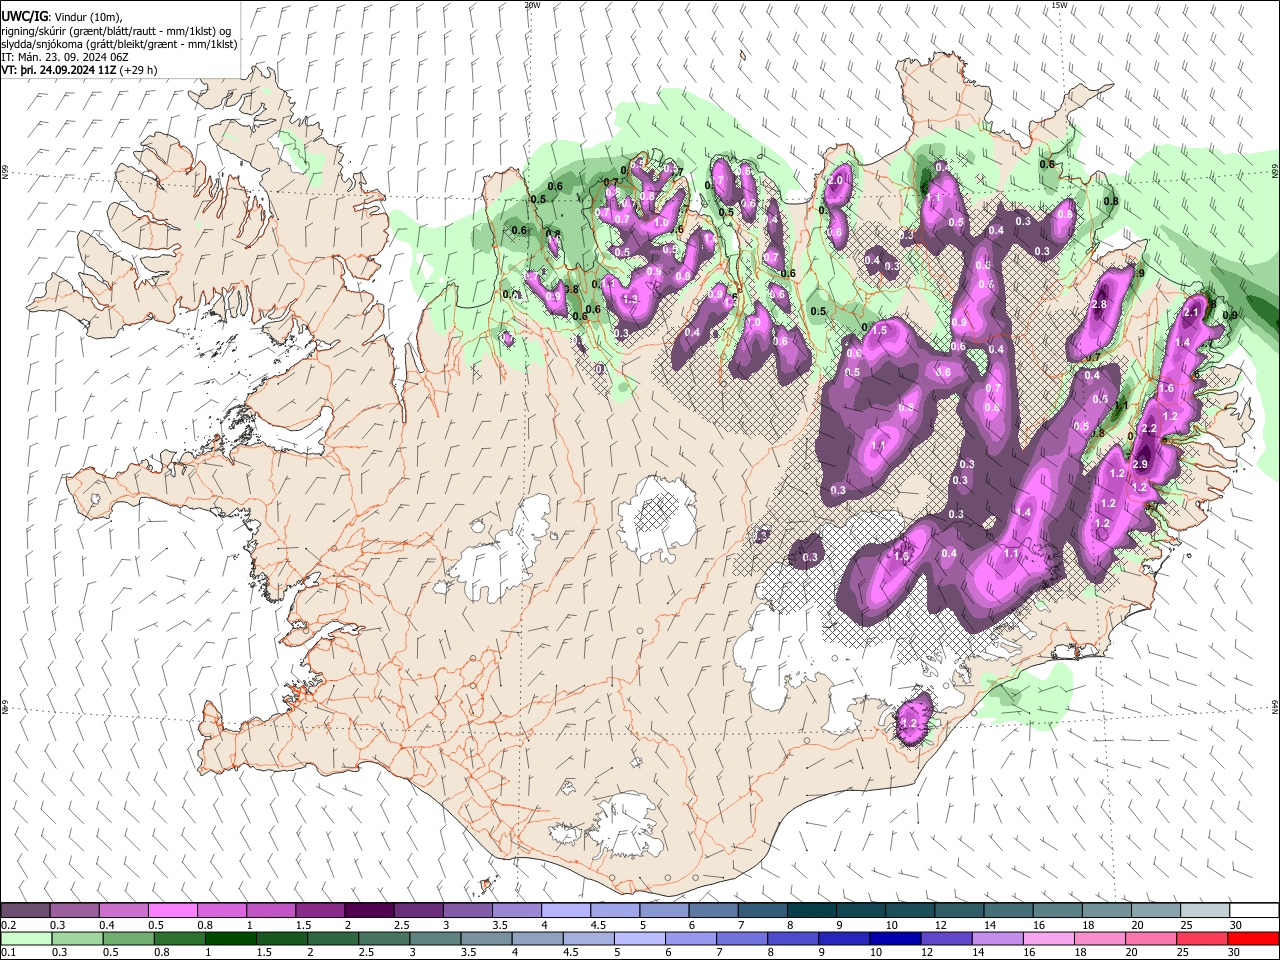Select the bottom-row legend swatch starting at 2
Viewport: 1280px width, 960px height.
point(332,939)
